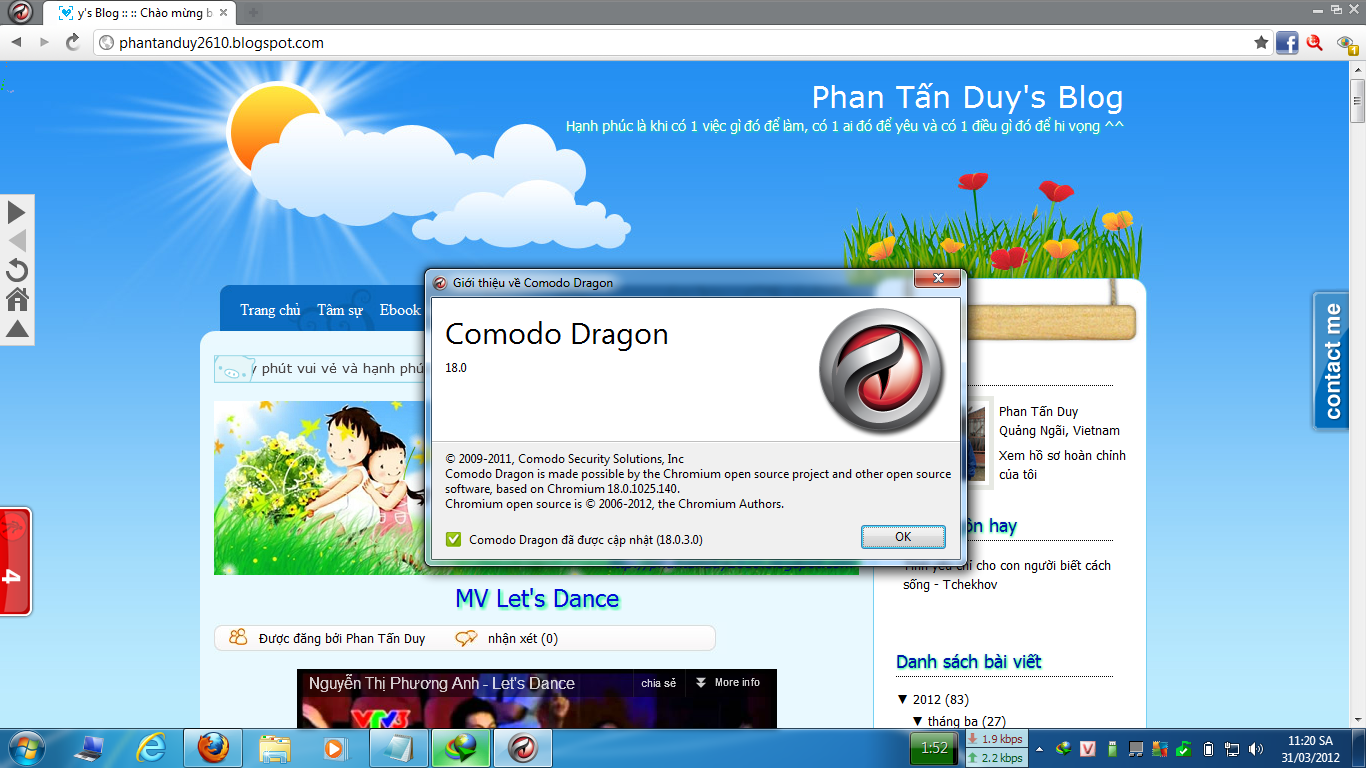Go back using the browser back arrow

17,42
